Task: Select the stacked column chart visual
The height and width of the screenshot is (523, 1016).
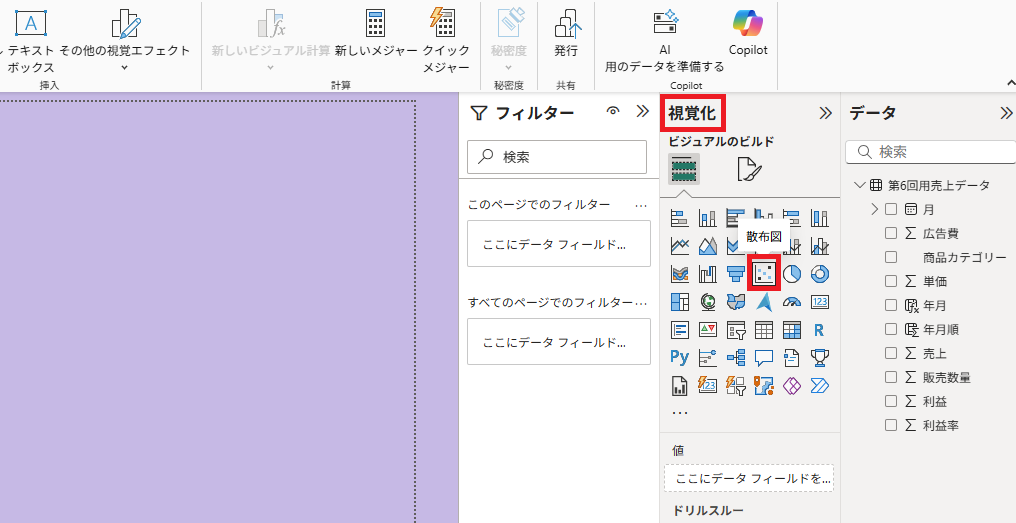Action: pos(708,218)
